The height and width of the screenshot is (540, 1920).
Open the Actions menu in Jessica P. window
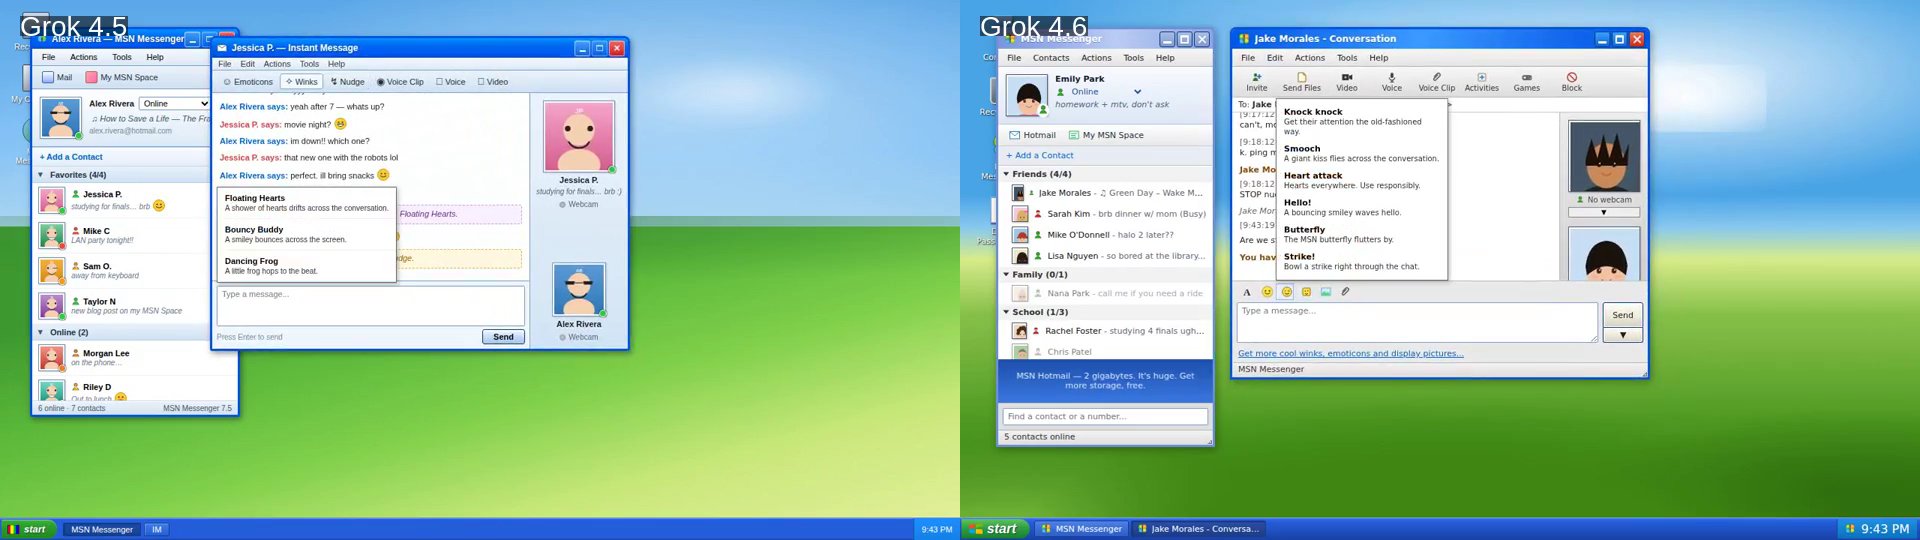277,64
